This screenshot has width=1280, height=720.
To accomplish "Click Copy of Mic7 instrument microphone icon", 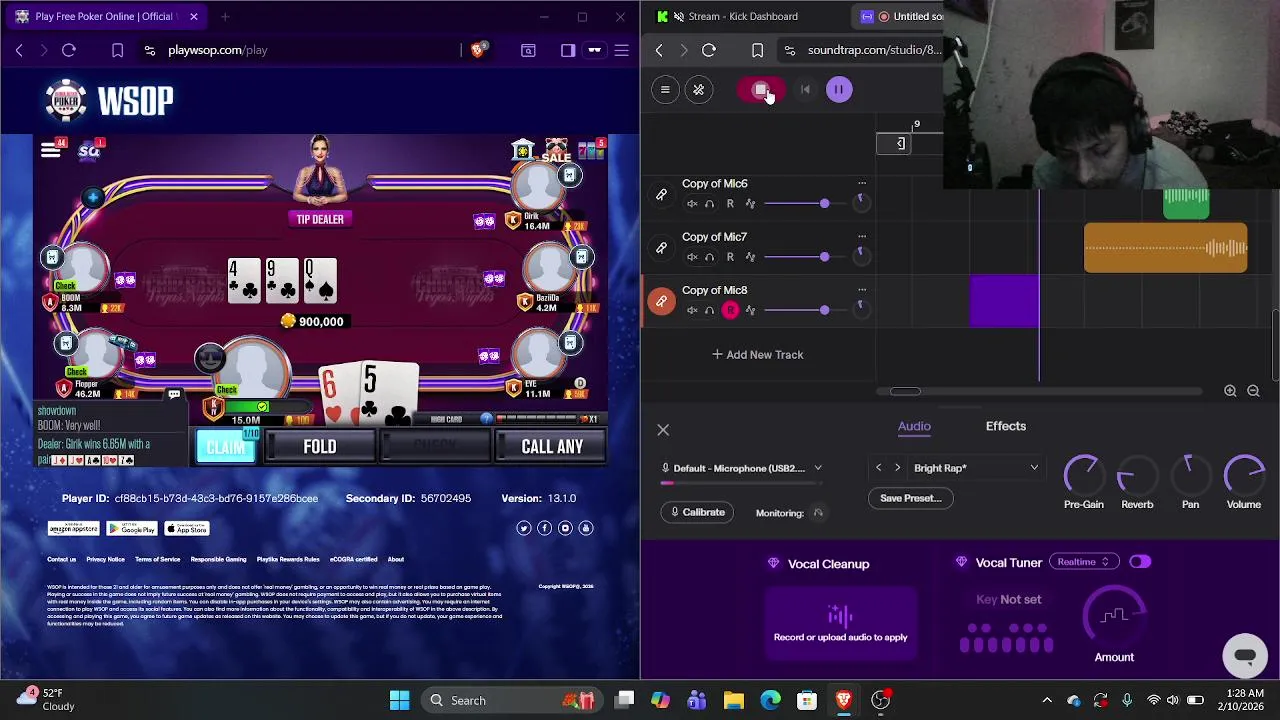I will point(661,248).
